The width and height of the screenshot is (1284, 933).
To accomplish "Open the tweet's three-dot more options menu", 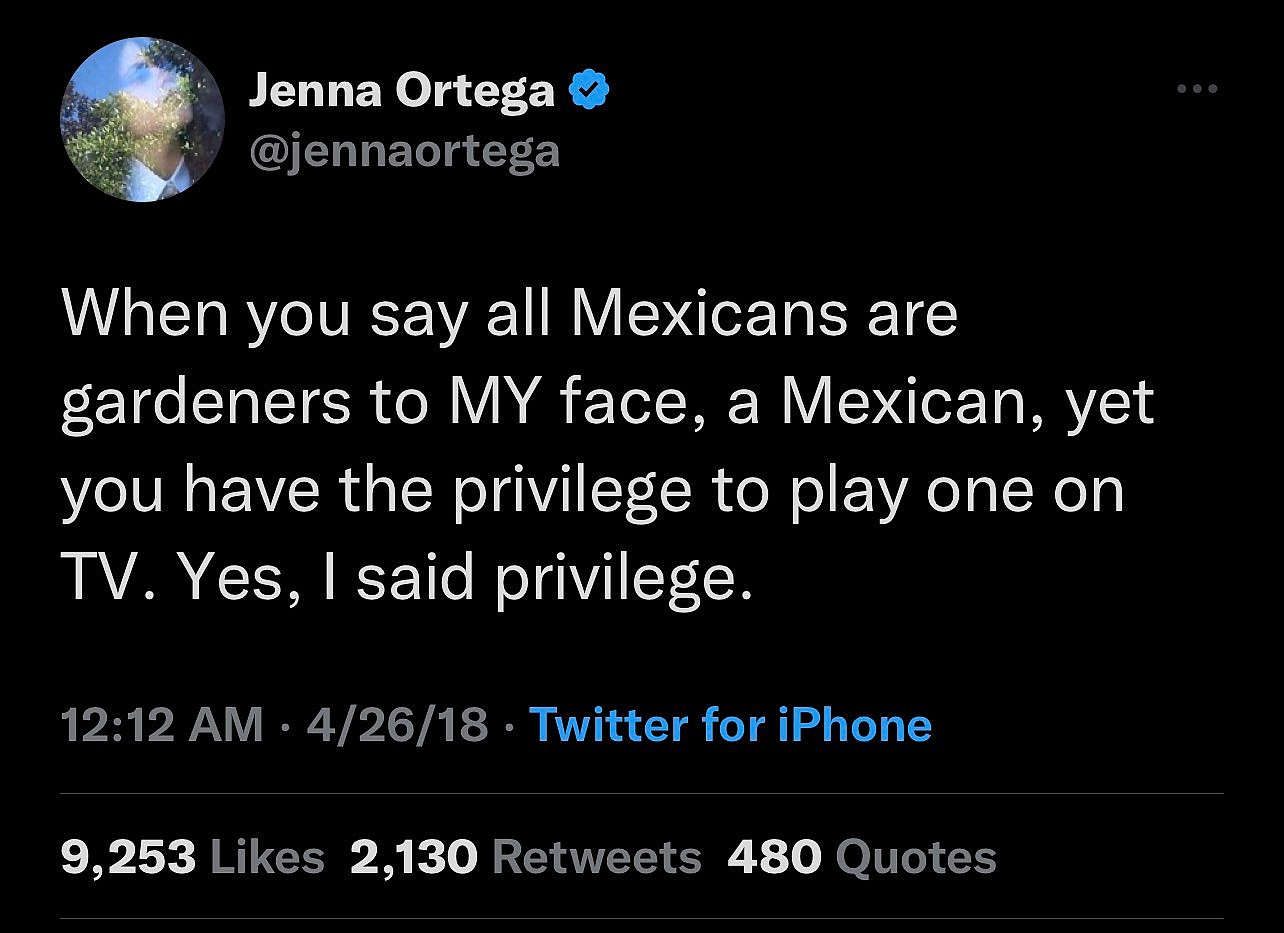I will 1196,90.
